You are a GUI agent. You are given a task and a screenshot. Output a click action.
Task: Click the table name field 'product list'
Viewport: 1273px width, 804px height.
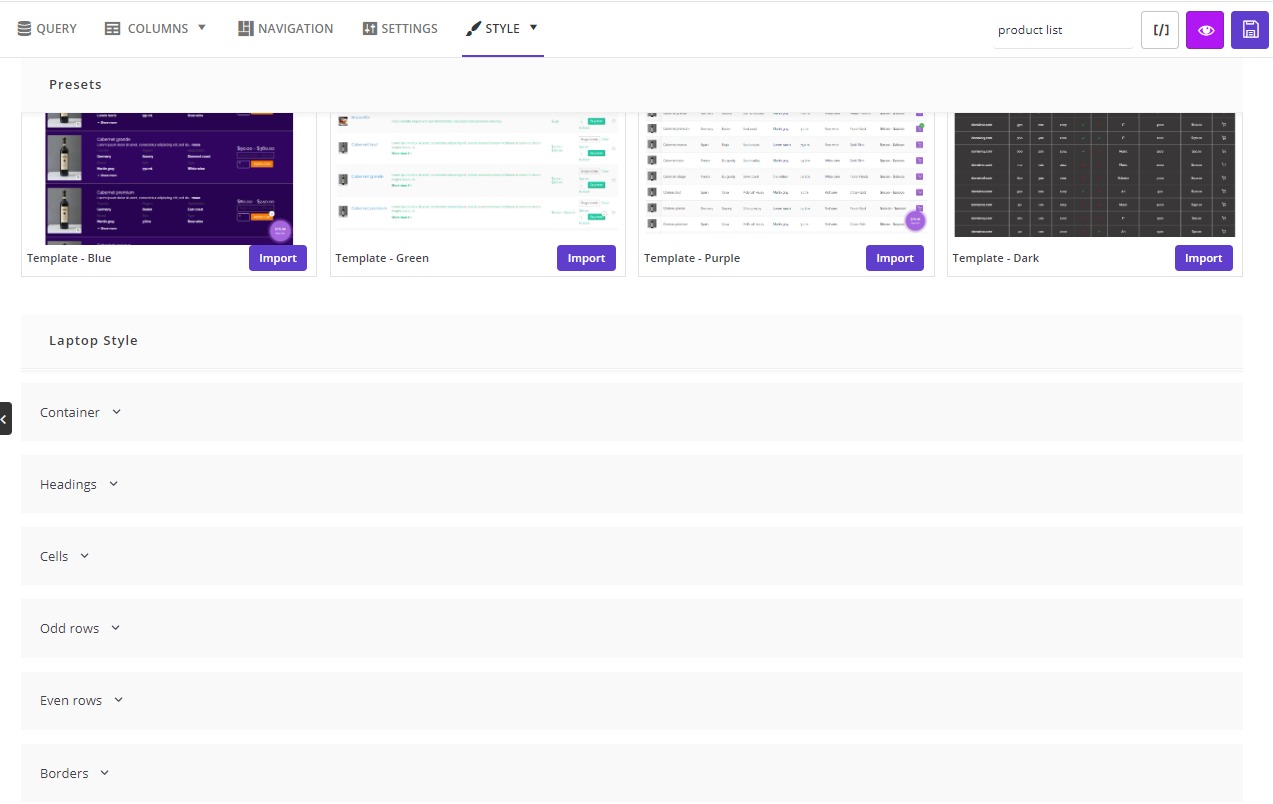[1064, 30]
